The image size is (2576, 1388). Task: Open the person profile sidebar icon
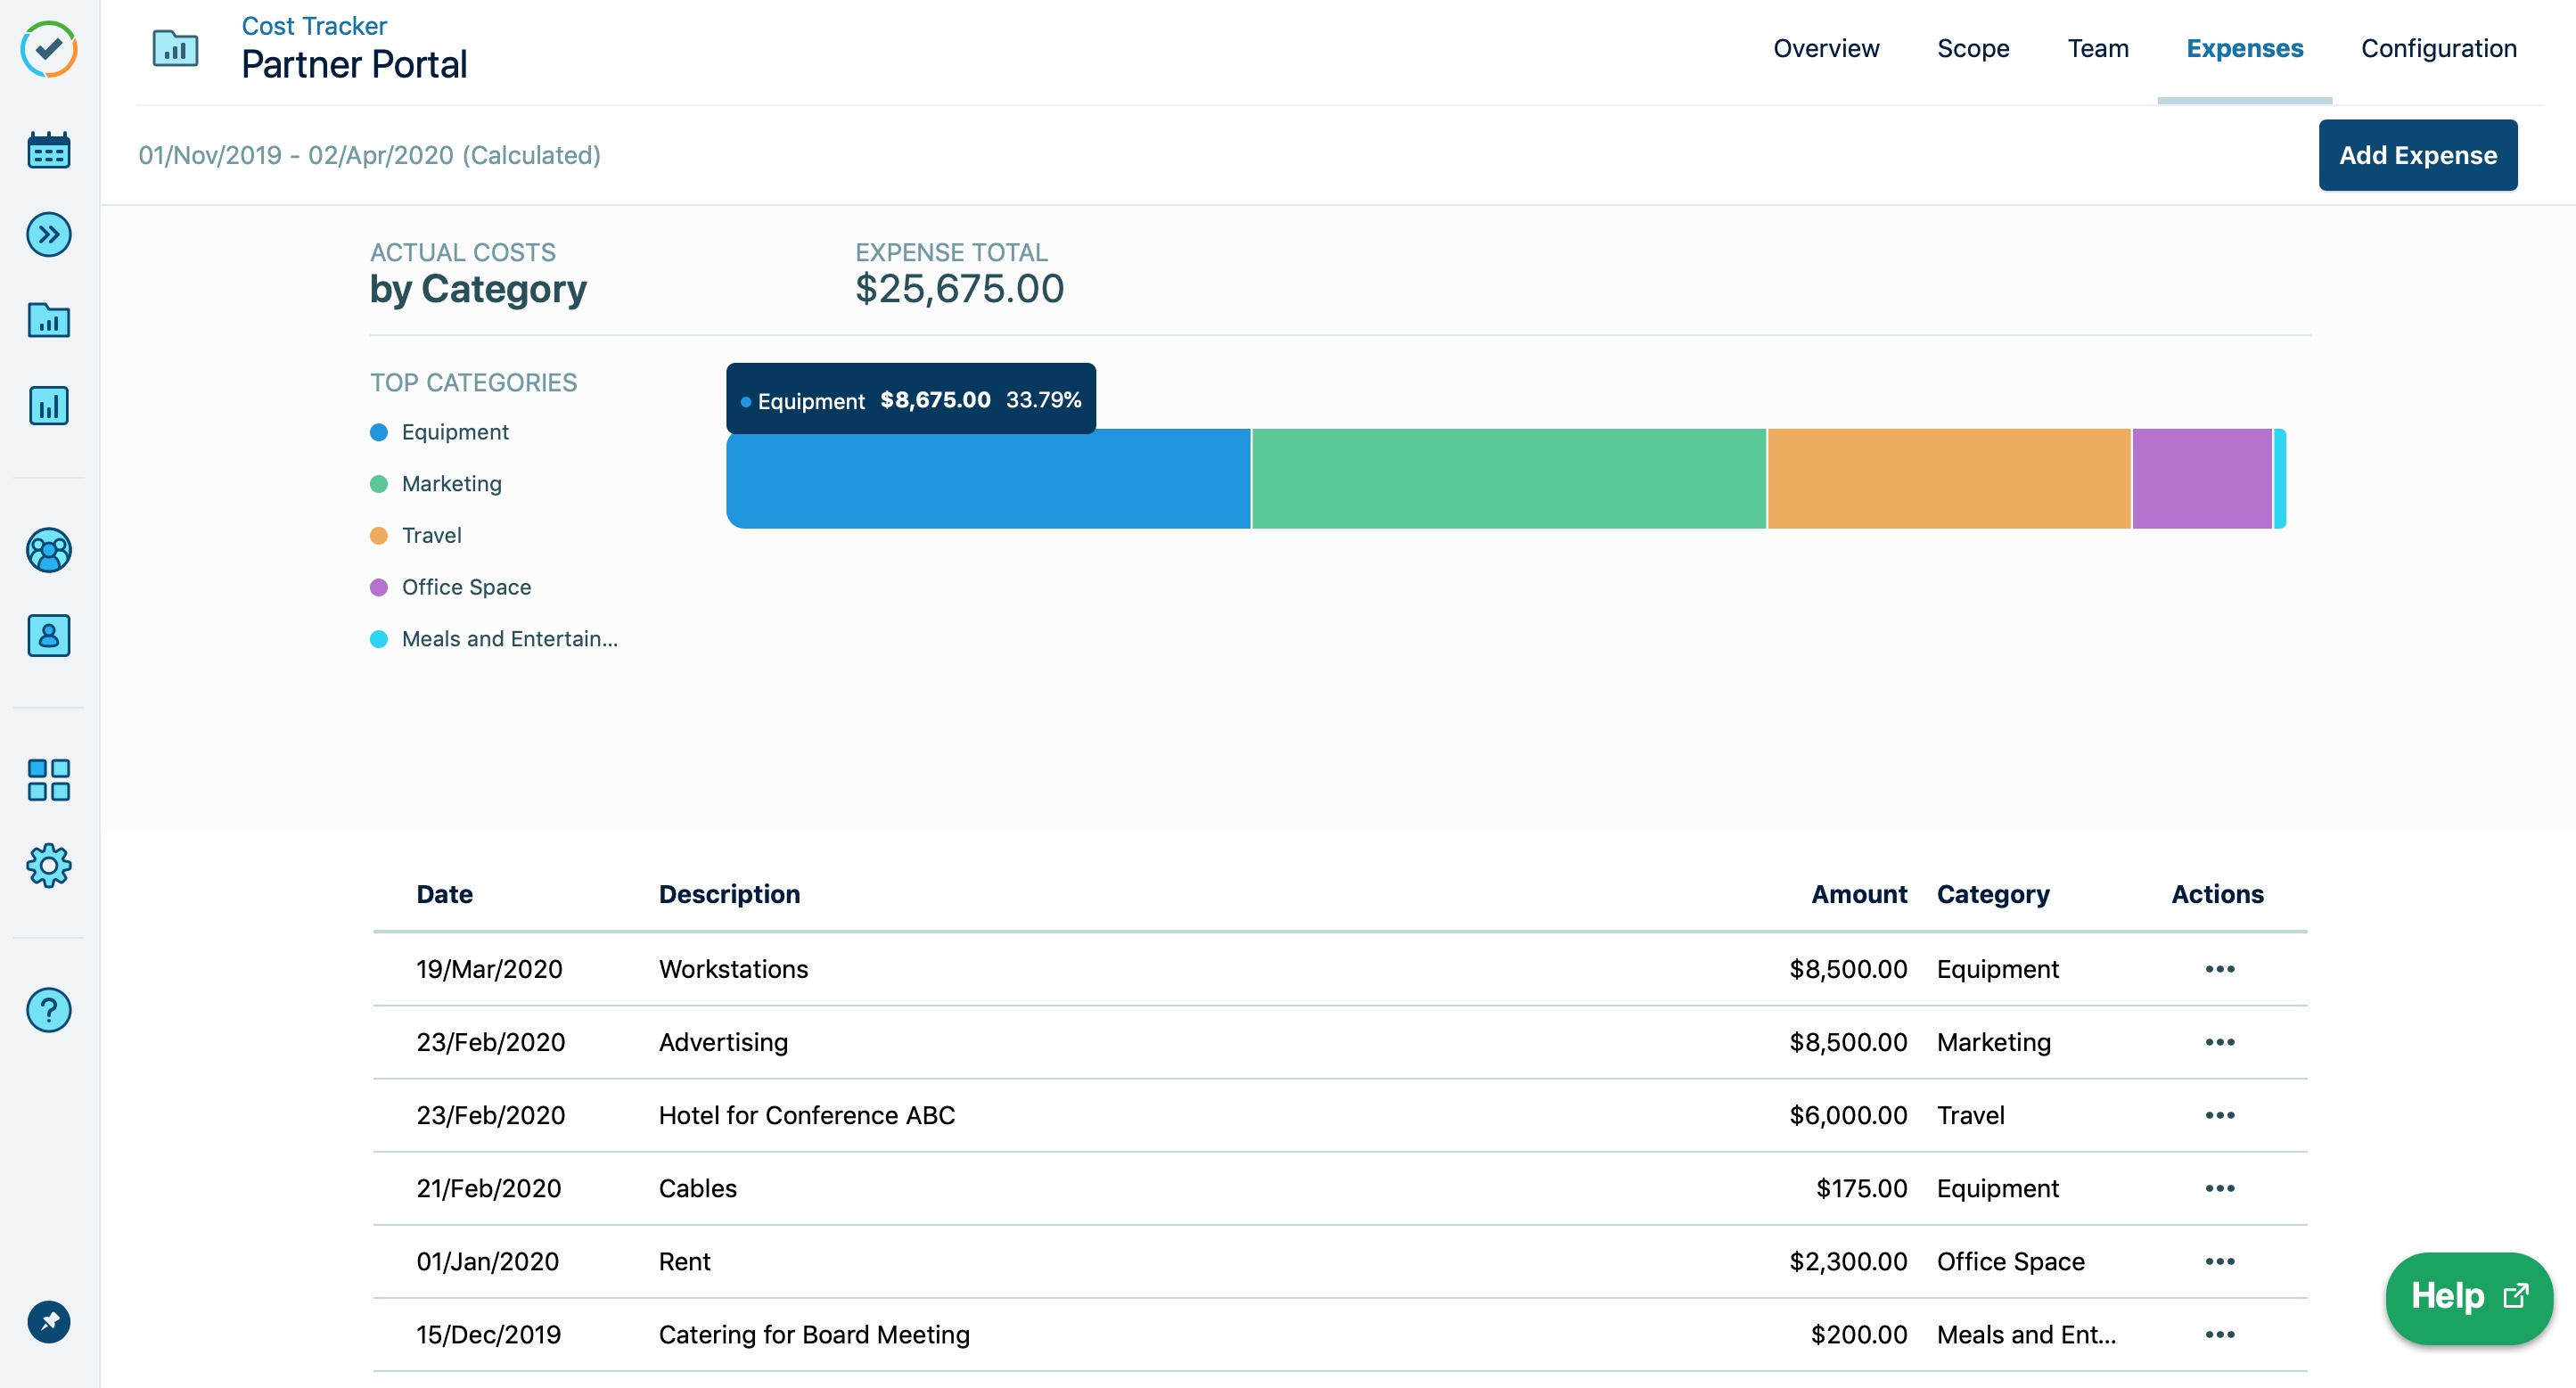tap(48, 635)
